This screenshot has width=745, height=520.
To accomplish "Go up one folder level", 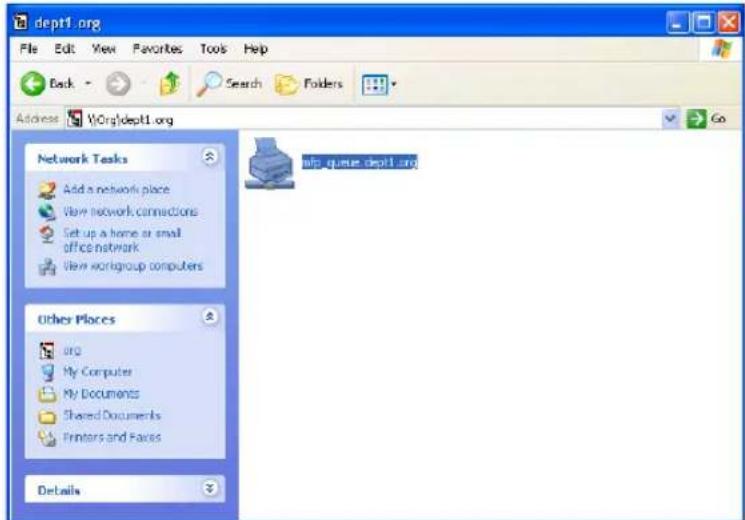I will point(170,84).
